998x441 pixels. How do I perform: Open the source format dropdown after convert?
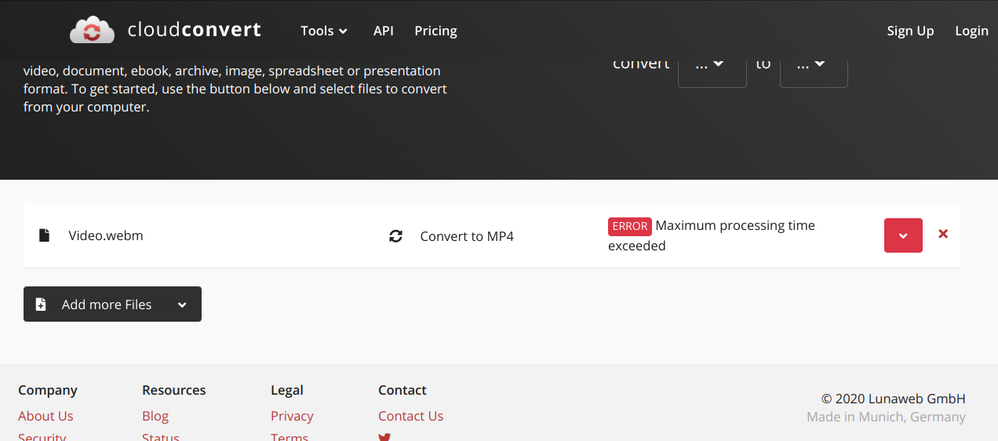712,64
